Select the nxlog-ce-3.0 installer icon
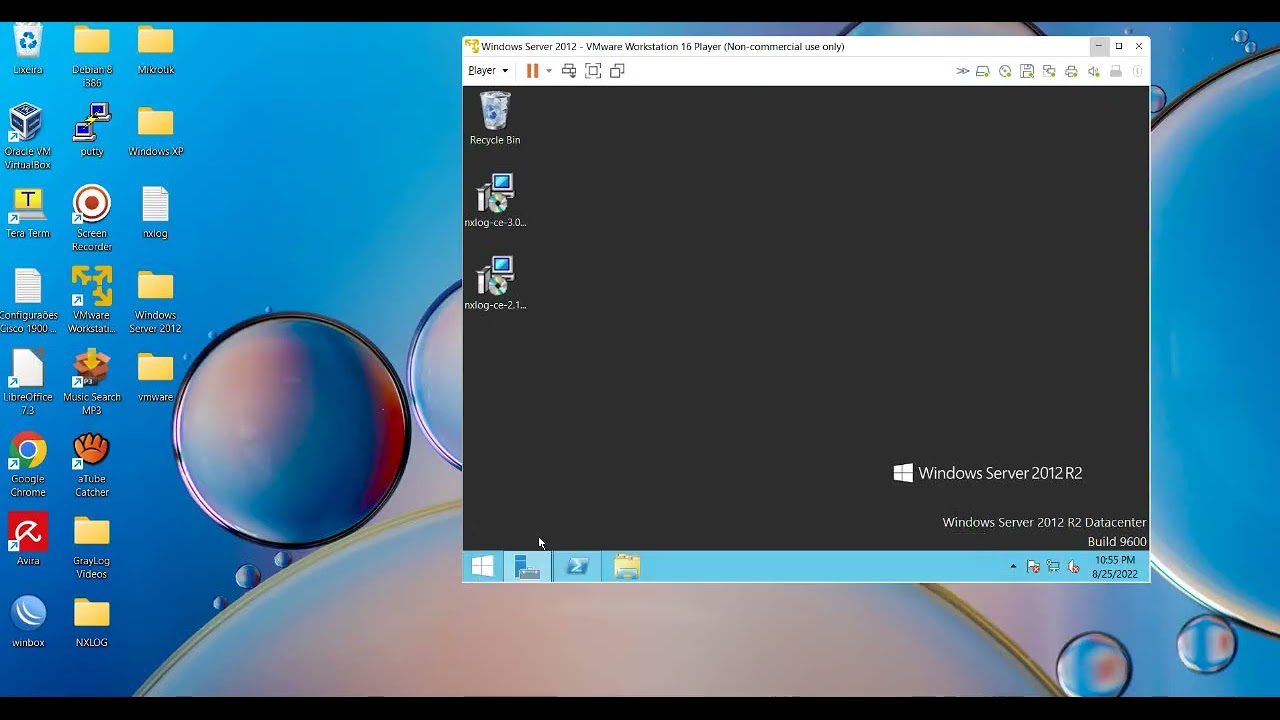 click(495, 200)
